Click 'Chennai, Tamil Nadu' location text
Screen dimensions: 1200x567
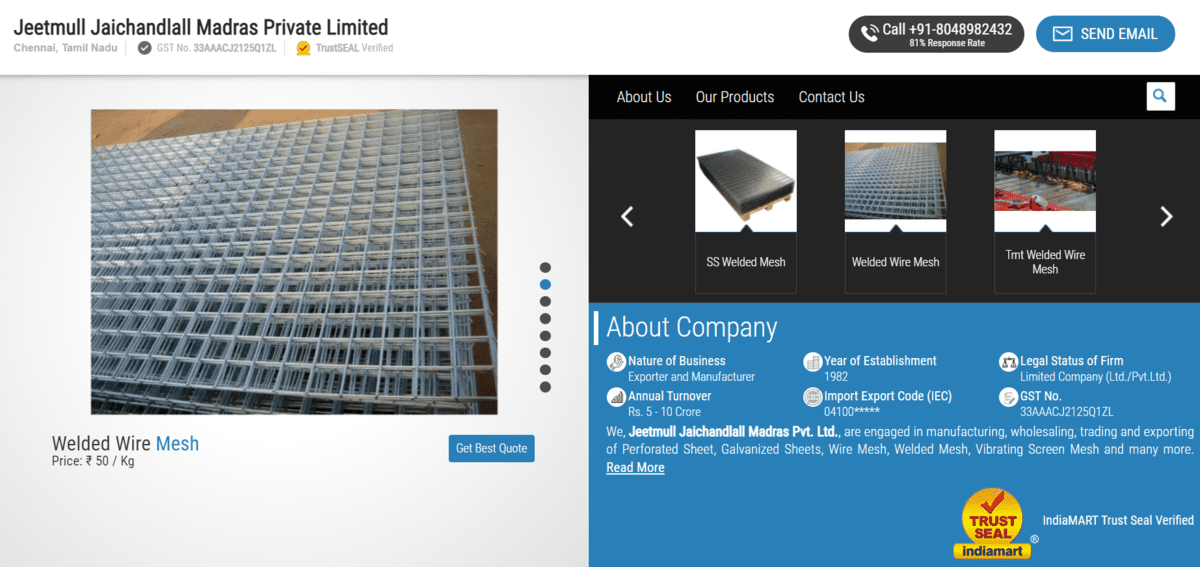pyautogui.click(x=65, y=48)
